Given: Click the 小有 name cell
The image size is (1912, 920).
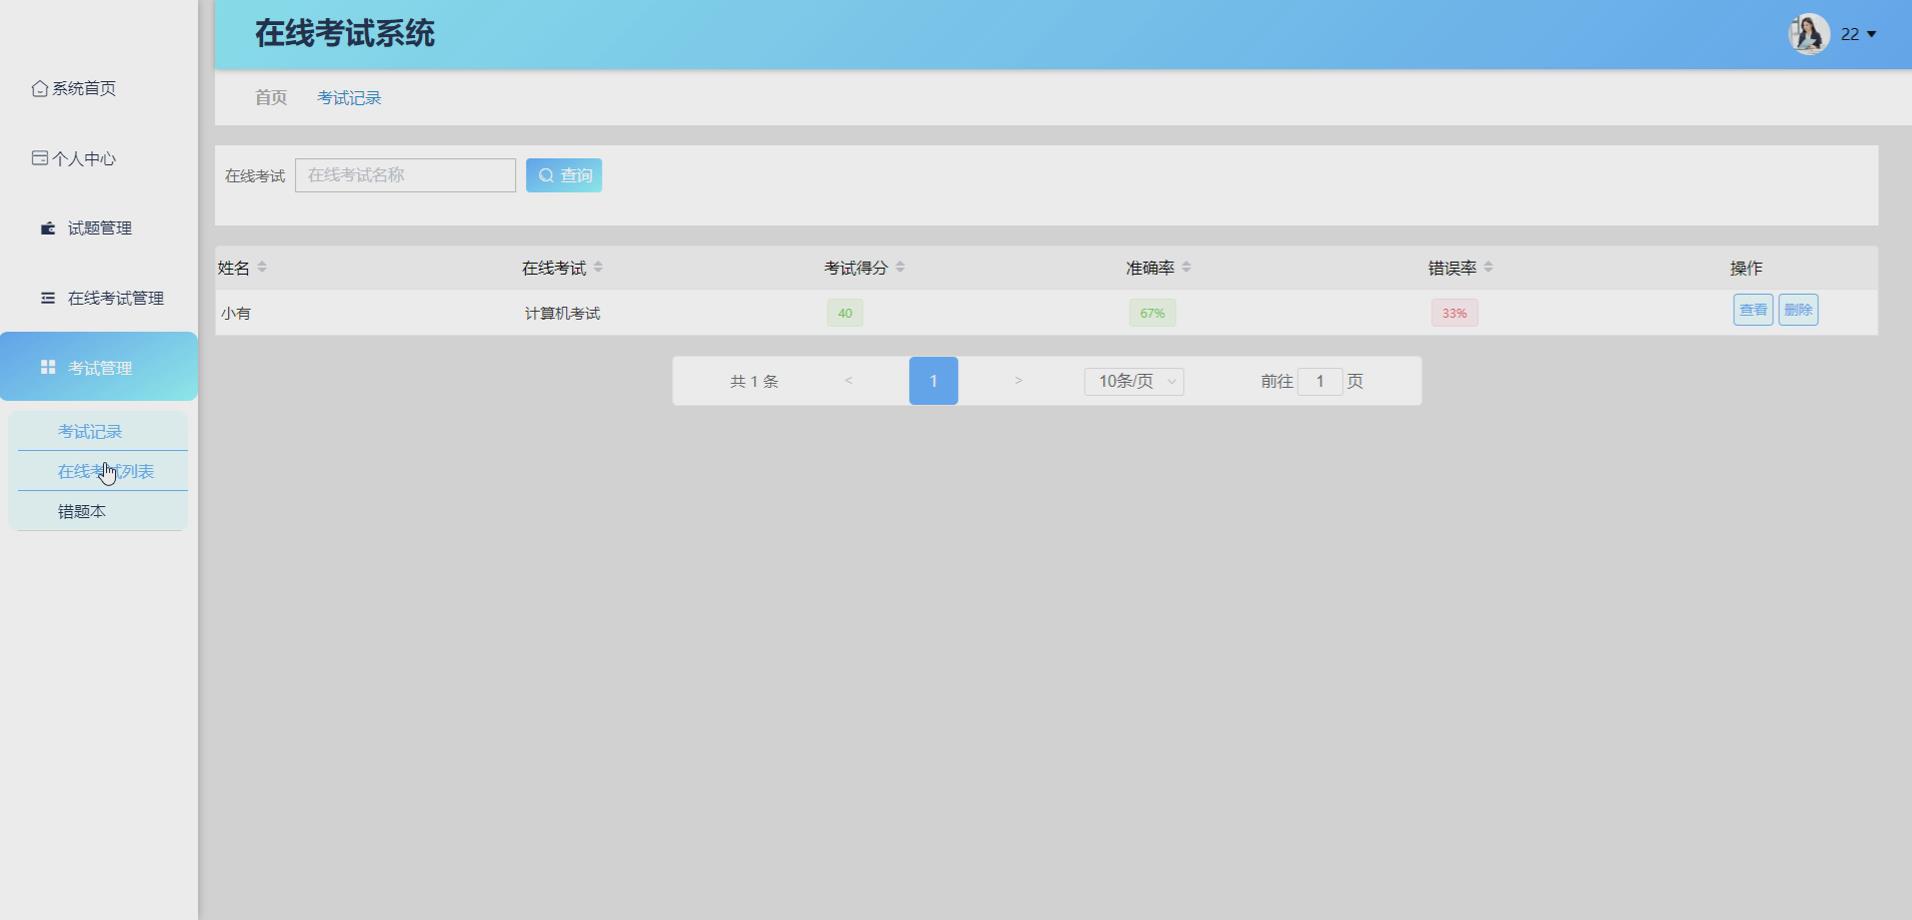Looking at the screenshot, I should [236, 313].
